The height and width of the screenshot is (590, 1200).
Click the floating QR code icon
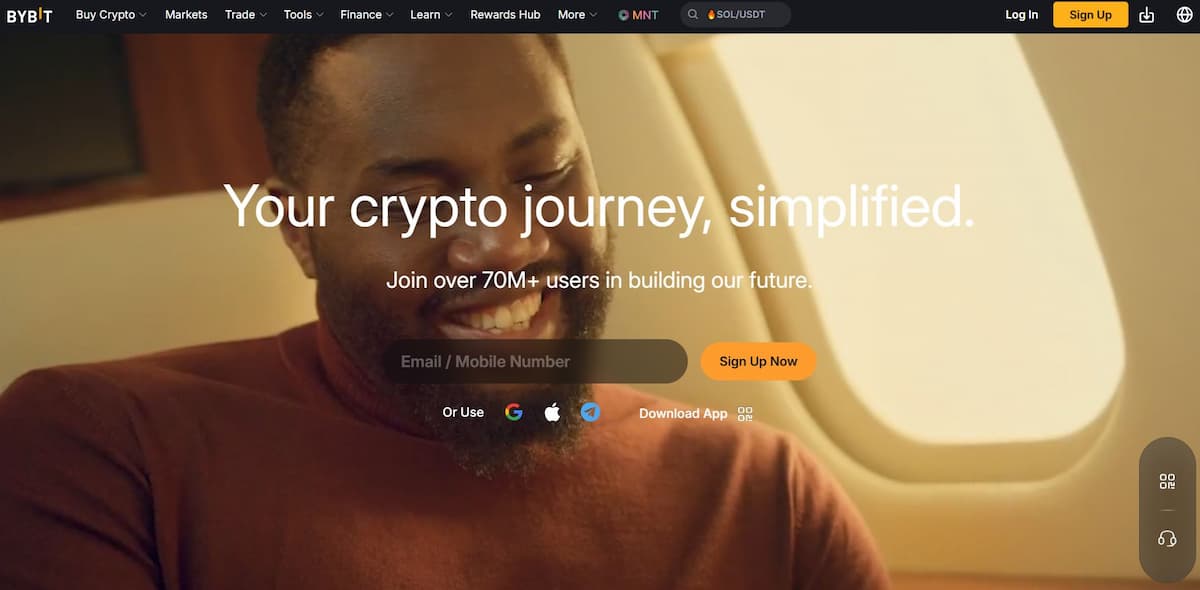point(1167,482)
